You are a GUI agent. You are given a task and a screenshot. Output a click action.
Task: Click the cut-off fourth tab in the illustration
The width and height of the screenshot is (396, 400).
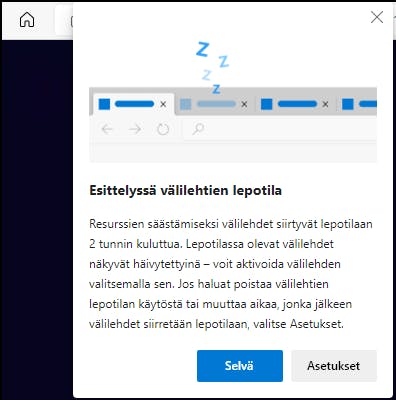(x=357, y=104)
